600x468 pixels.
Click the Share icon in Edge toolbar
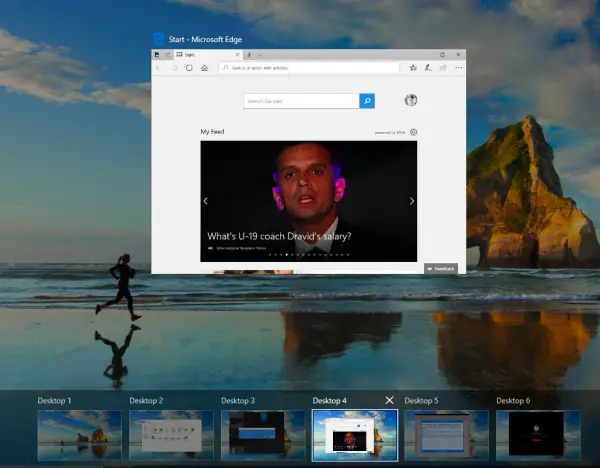coord(443,68)
